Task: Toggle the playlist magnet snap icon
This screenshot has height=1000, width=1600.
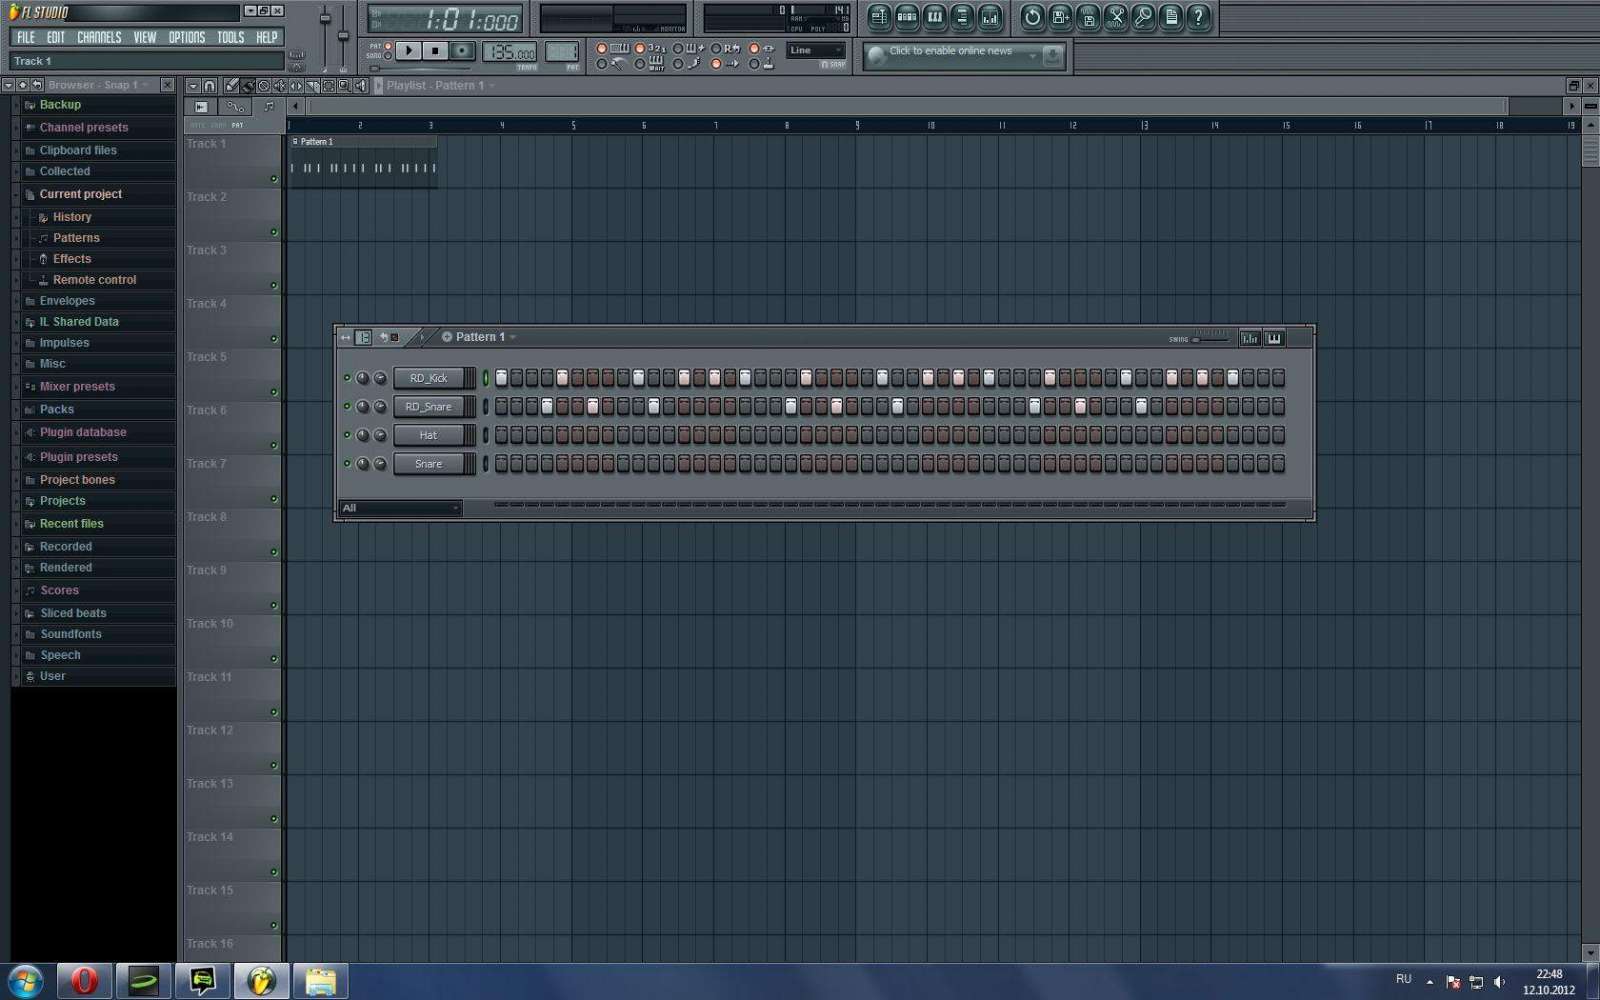Action: pyautogui.click(x=209, y=86)
